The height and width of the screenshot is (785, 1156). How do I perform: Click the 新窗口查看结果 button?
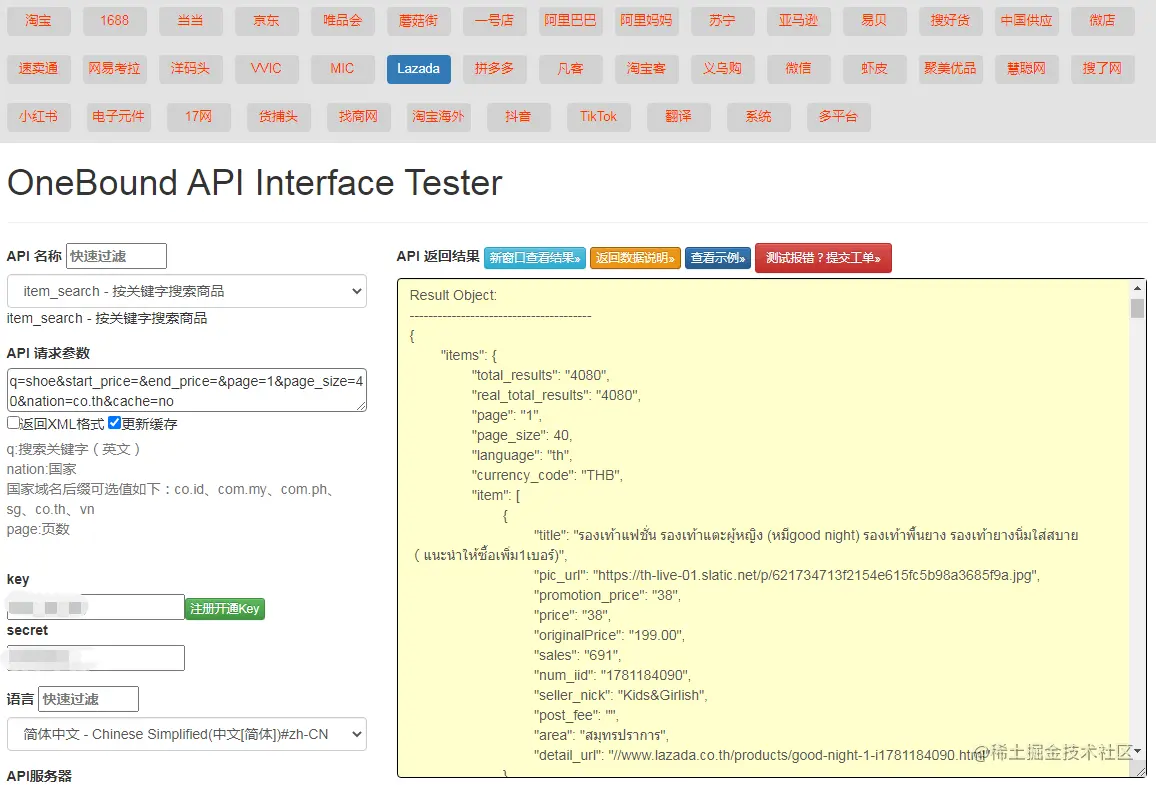535,258
